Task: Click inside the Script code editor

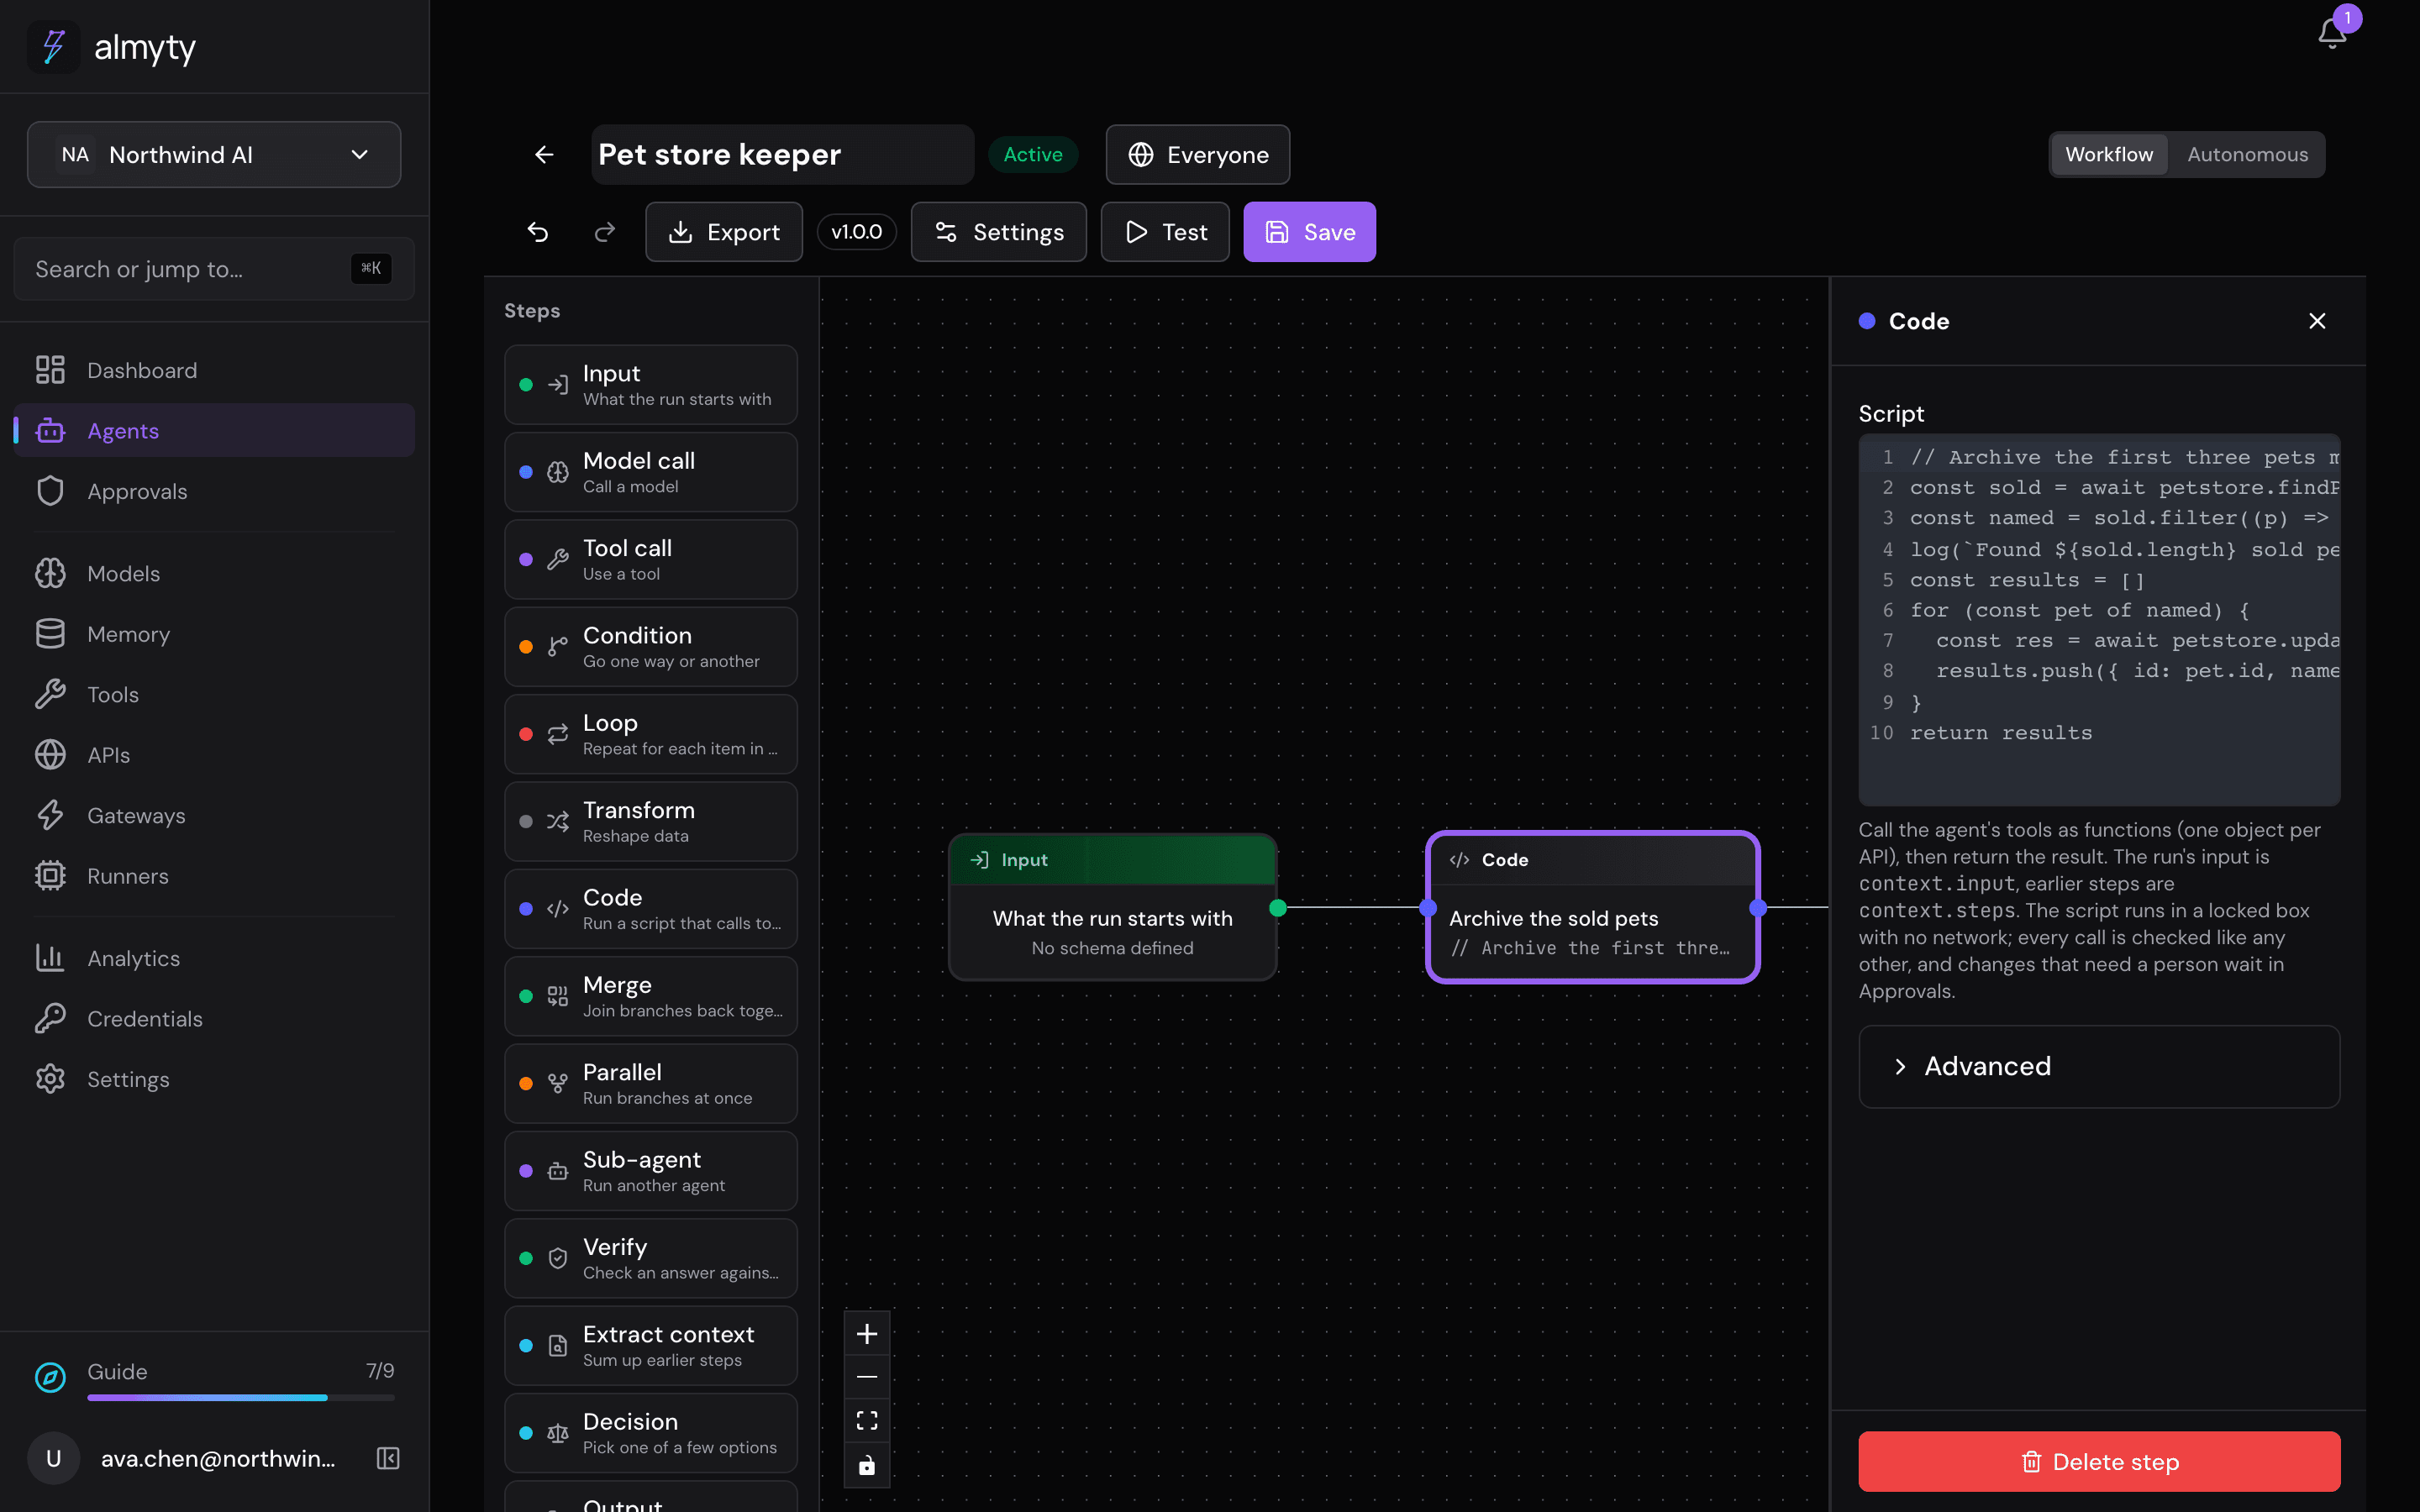Action: (x=2098, y=620)
